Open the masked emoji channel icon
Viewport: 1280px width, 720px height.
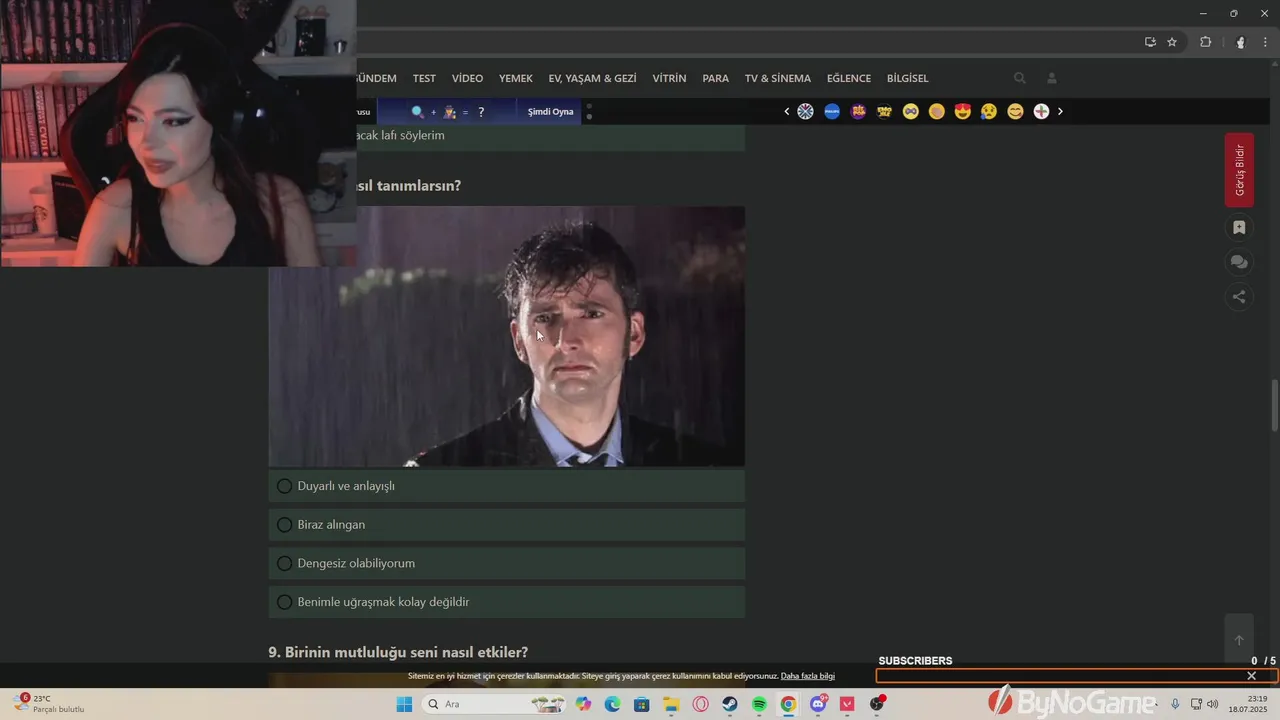coord(910,111)
